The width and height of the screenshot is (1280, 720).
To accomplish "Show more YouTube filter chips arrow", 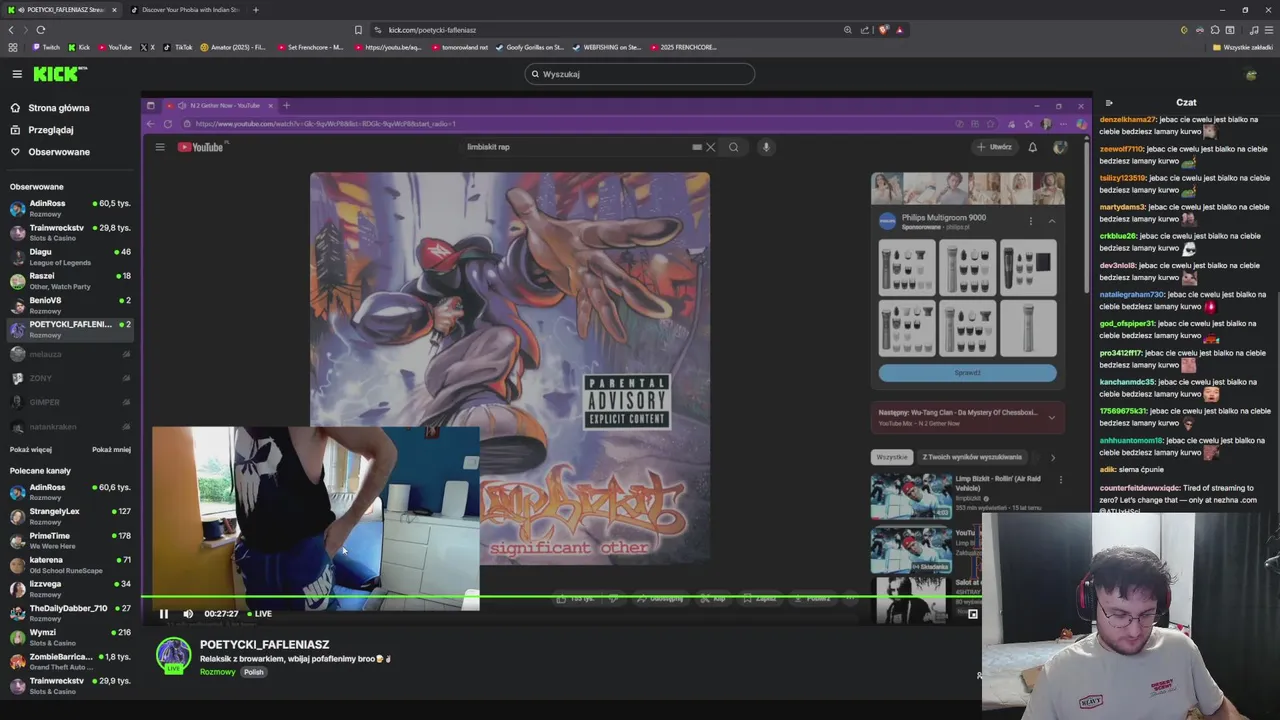I will (x=1052, y=457).
